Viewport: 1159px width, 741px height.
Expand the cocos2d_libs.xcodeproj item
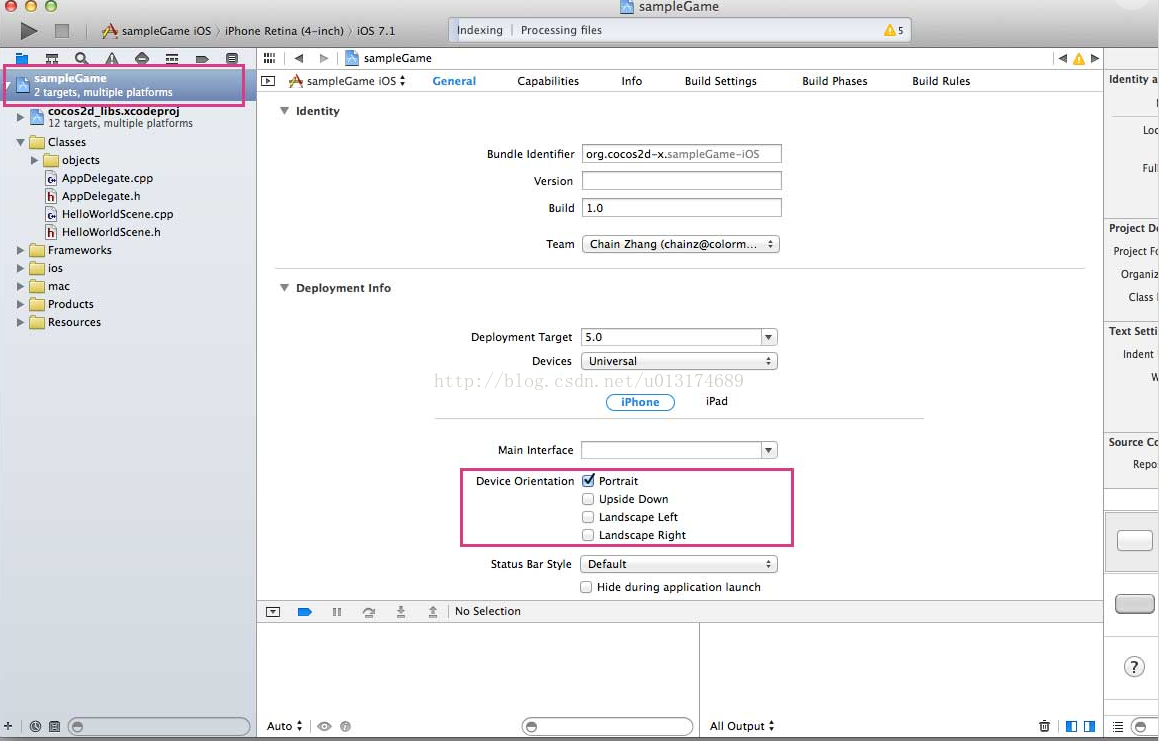click(21, 117)
